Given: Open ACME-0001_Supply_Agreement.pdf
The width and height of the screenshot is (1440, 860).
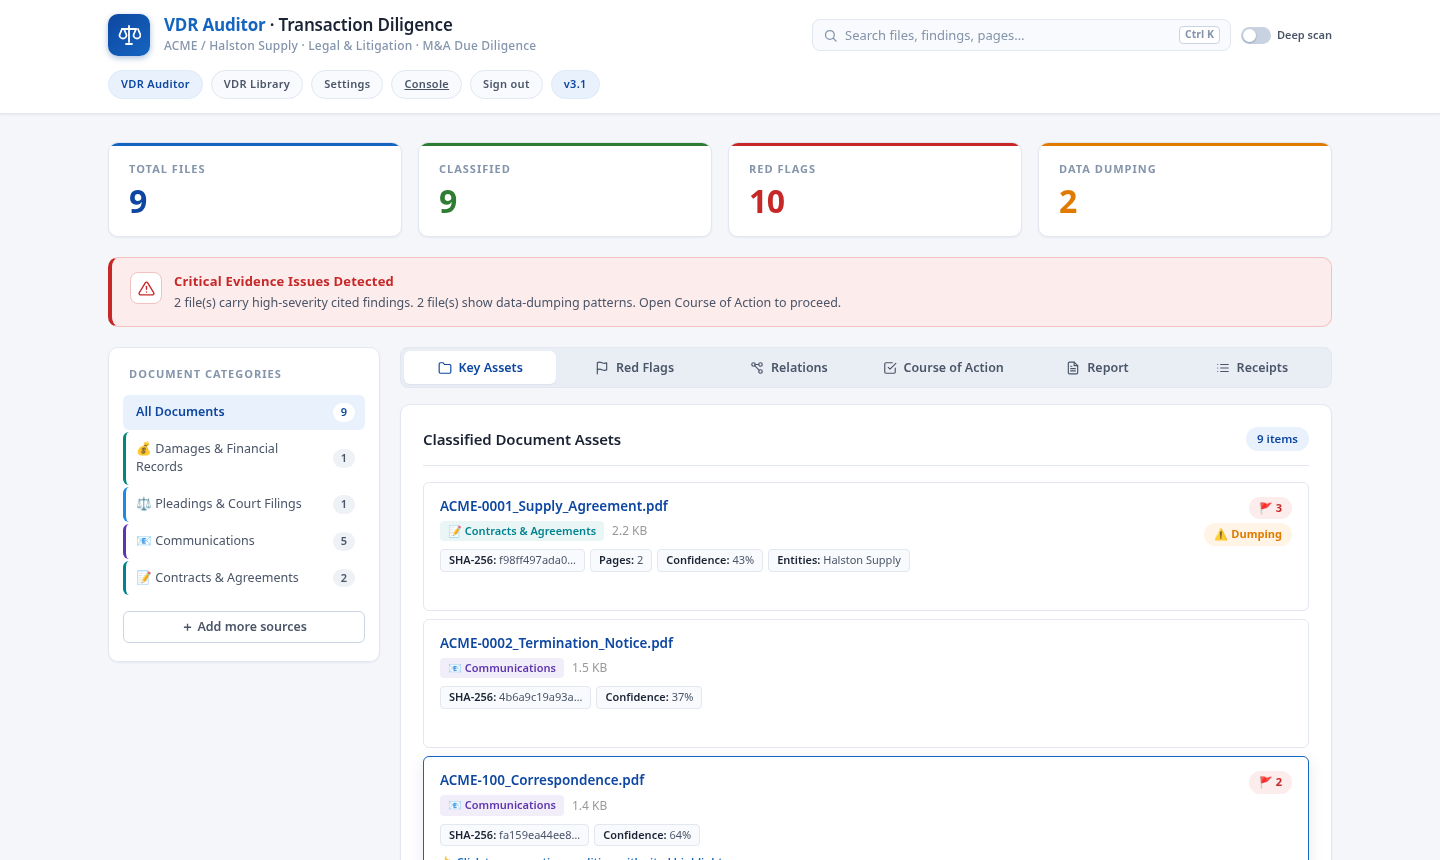Looking at the screenshot, I should coord(554,506).
